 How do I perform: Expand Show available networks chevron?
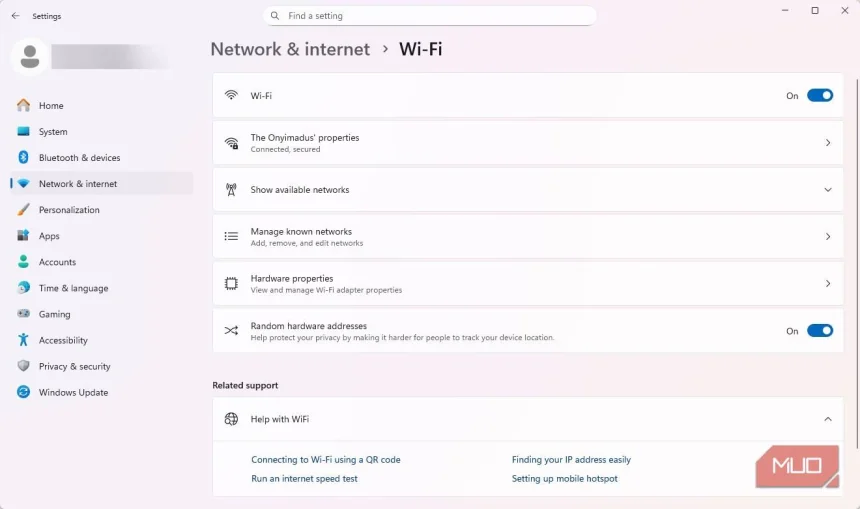[827, 190]
